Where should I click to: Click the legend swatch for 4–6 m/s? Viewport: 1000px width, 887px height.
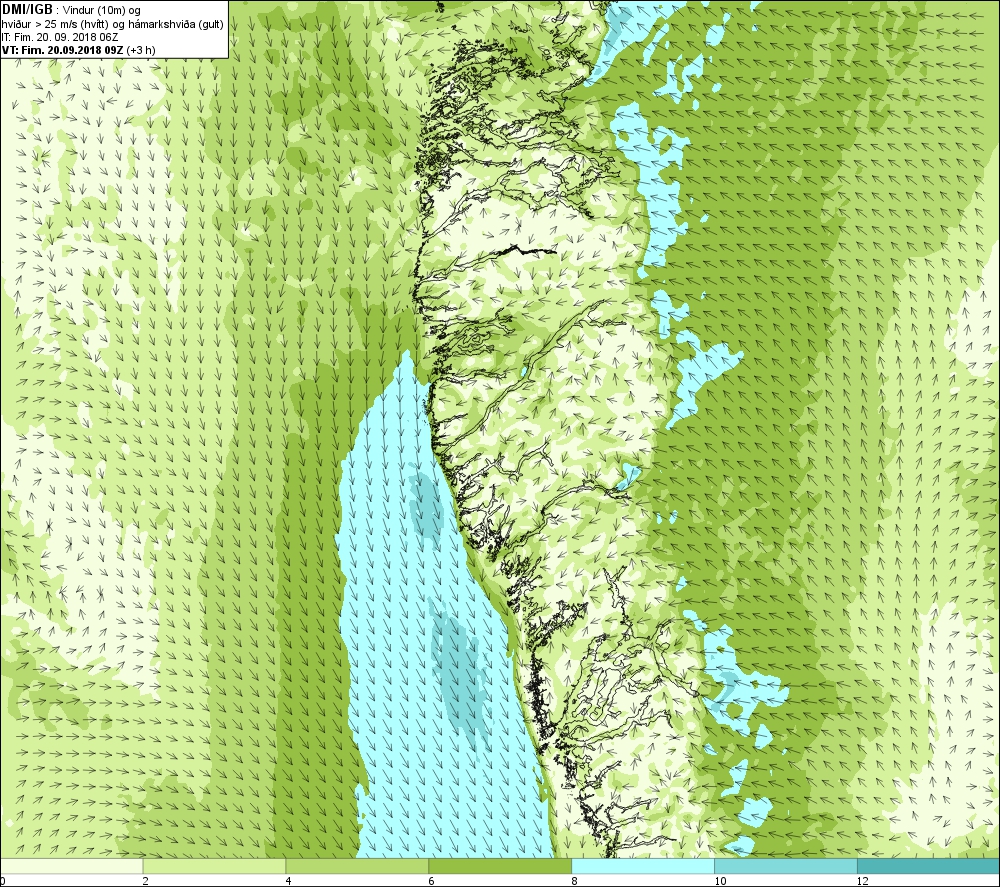(x=357, y=866)
